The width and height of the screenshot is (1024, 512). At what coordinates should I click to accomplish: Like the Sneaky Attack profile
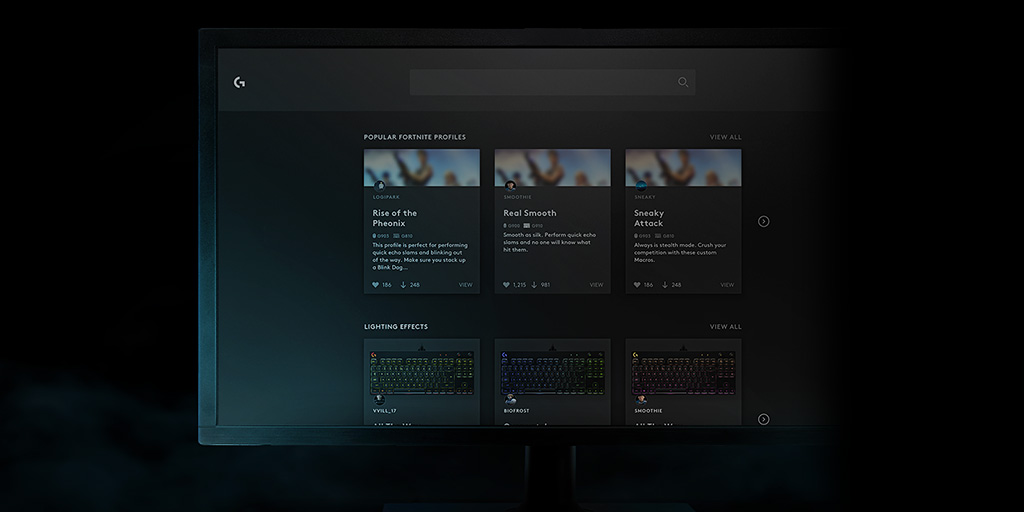[x=637, y=285]
